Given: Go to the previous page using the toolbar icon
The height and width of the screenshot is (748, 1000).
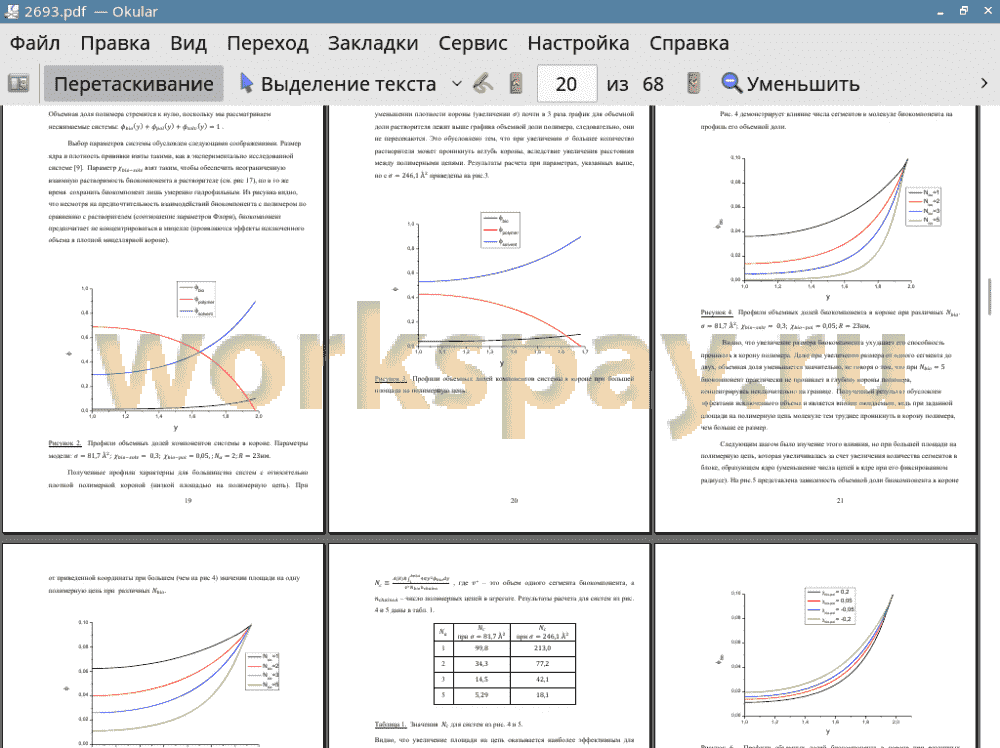Looking at the screenshot, I should tap(516, 84).
